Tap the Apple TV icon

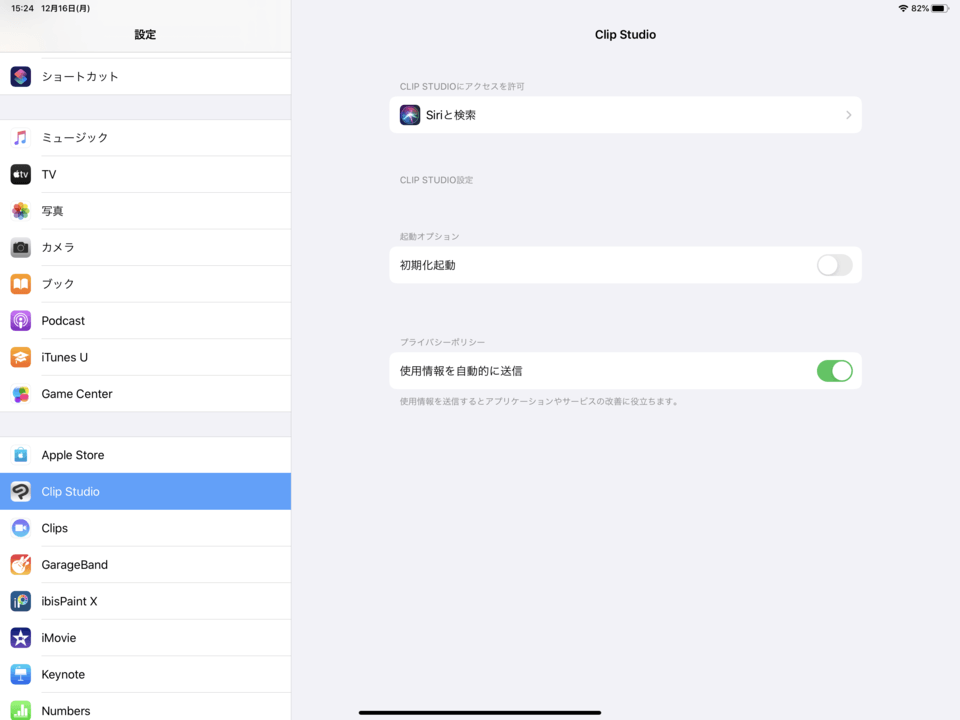point(21,174)
